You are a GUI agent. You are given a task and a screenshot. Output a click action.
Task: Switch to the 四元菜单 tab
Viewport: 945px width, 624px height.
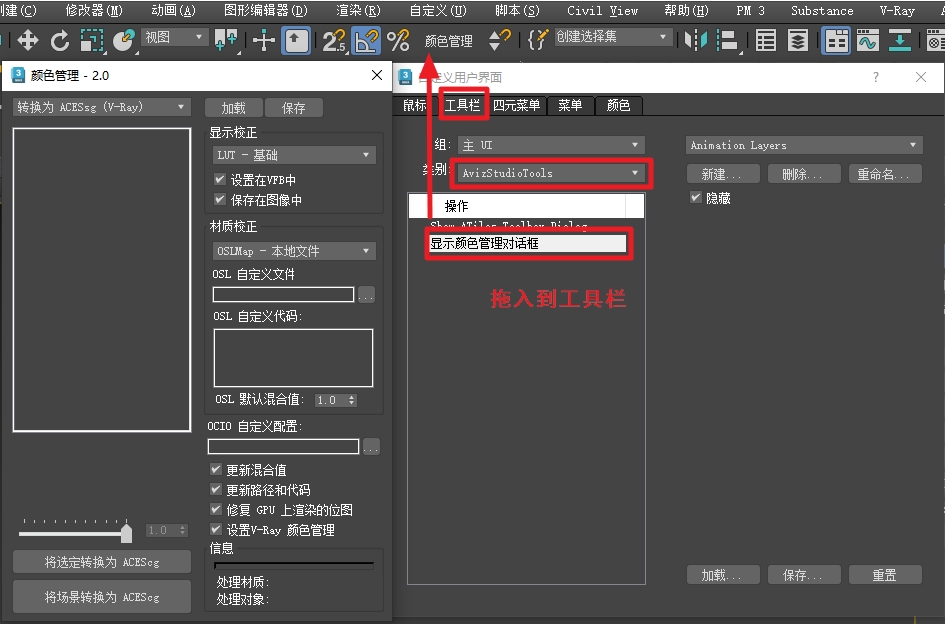[x=516, y=106]
